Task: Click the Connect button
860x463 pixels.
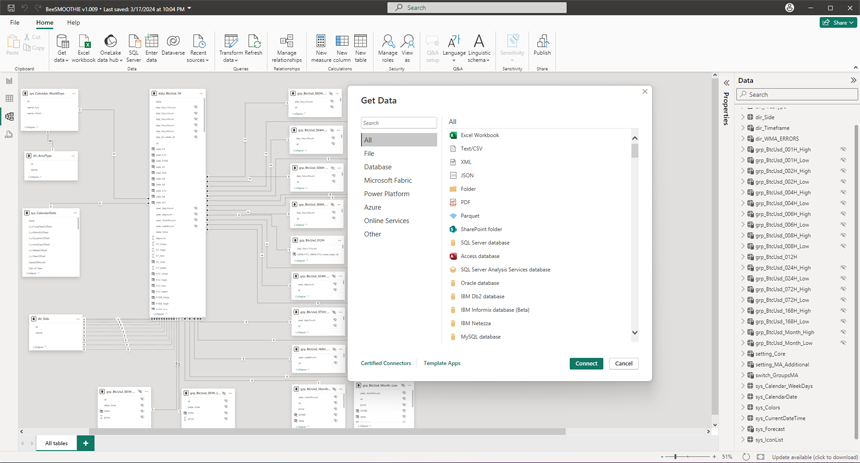Action: click(586, 364)
